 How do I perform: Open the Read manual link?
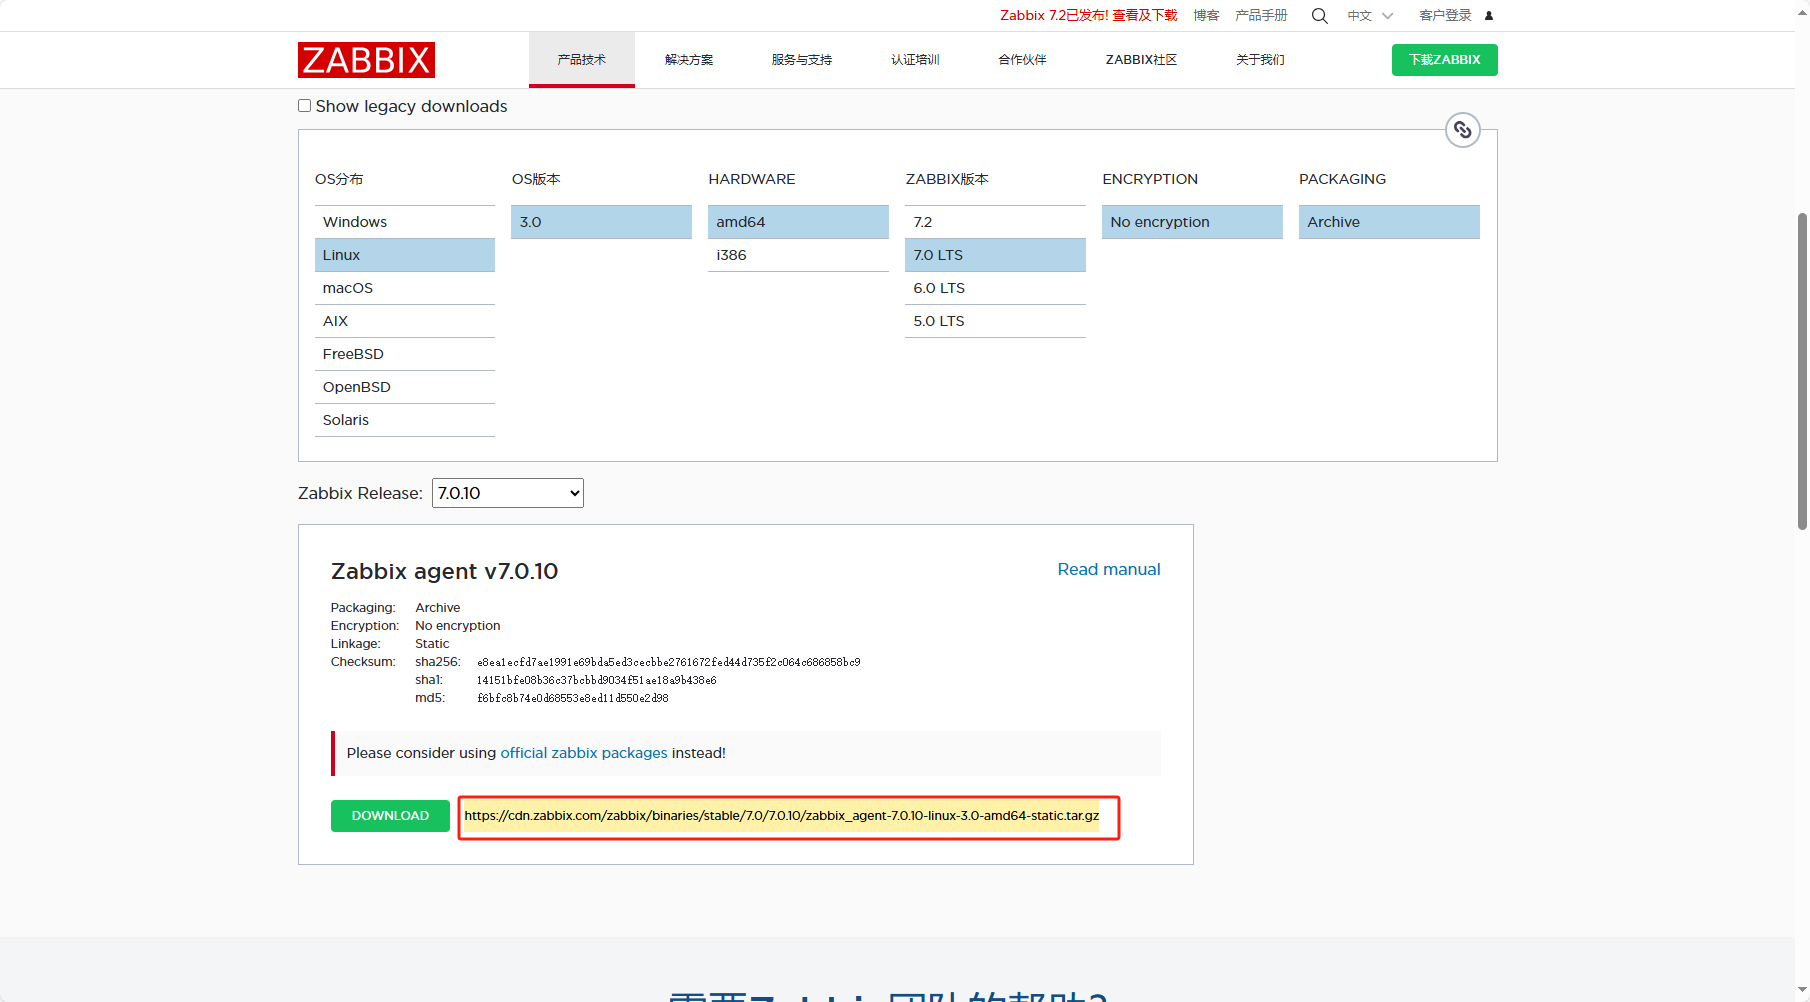1109,569
